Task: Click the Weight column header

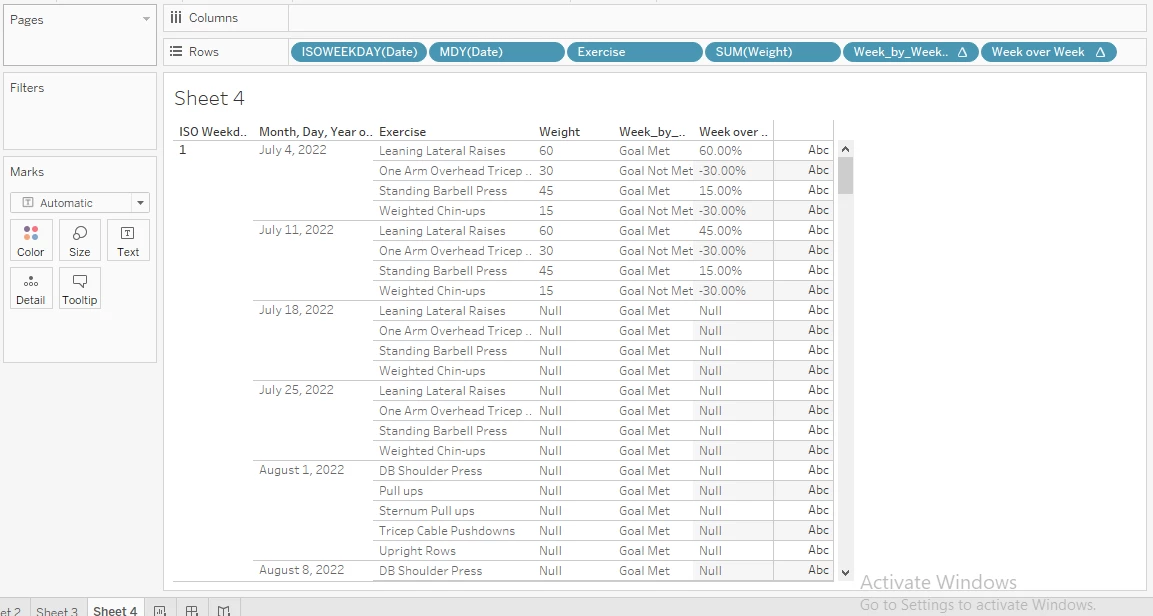Action: [x=559, y=131]
